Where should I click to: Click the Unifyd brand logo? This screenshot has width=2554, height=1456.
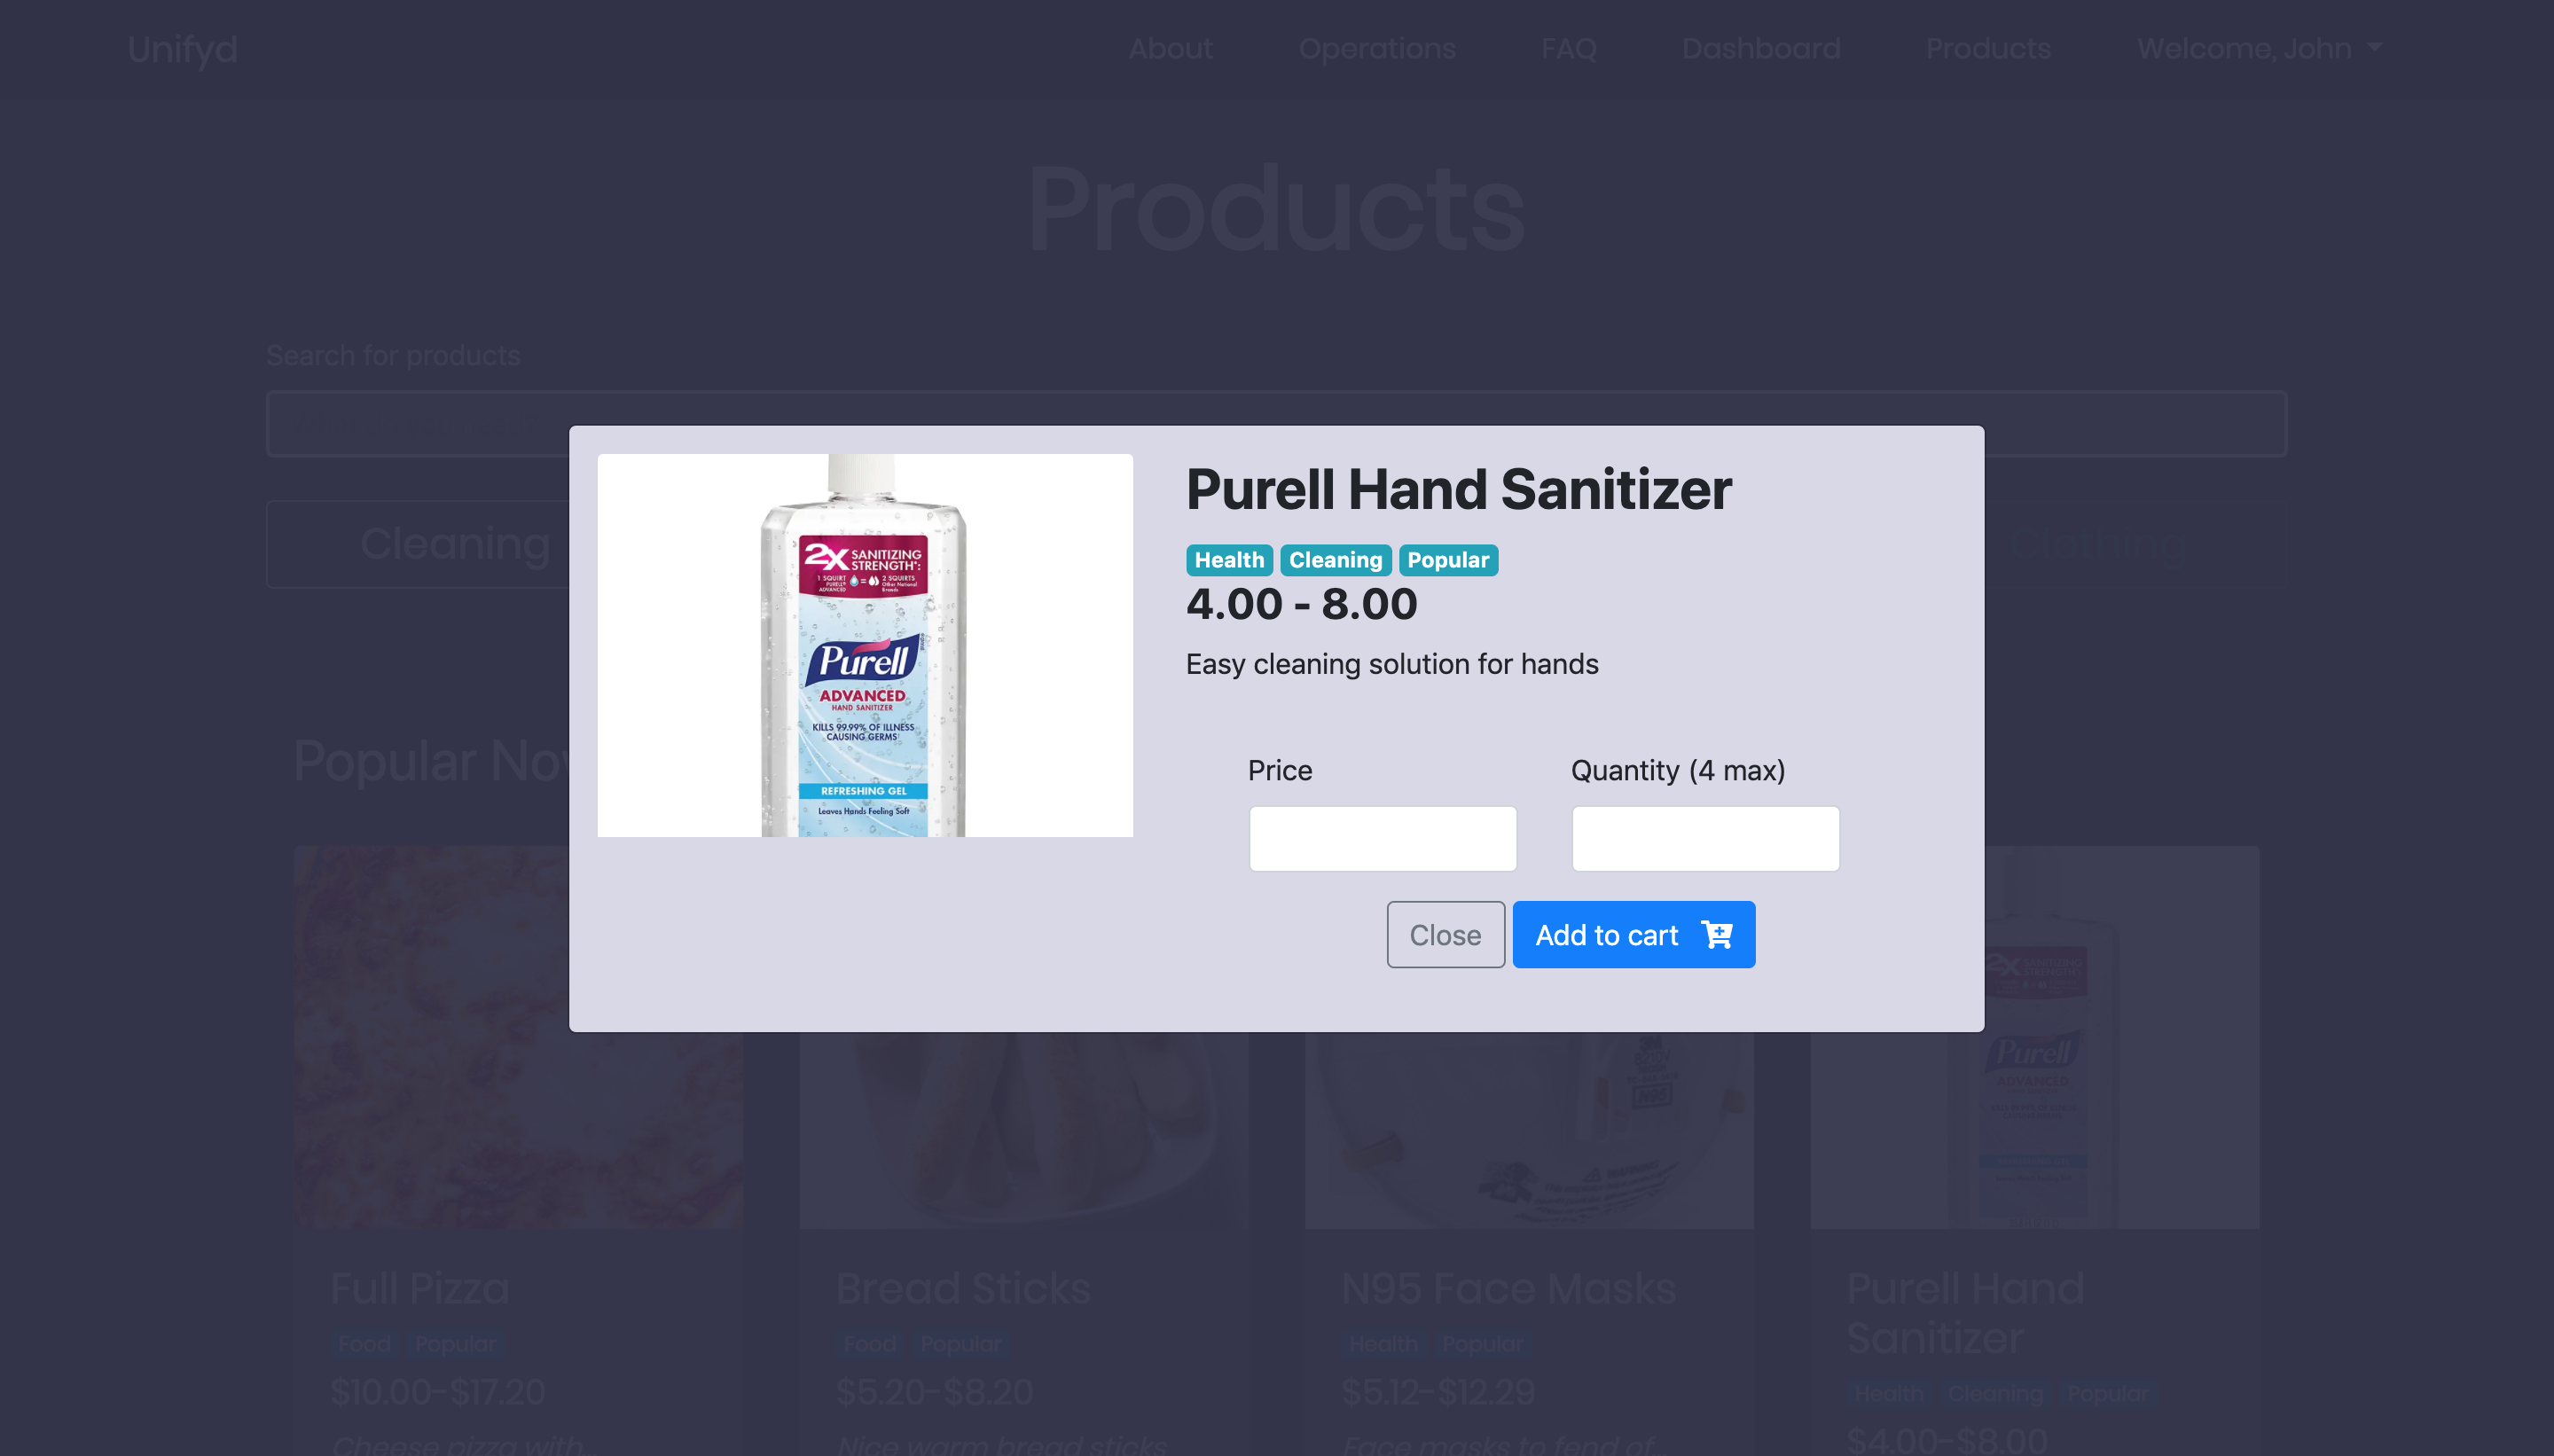182,48
